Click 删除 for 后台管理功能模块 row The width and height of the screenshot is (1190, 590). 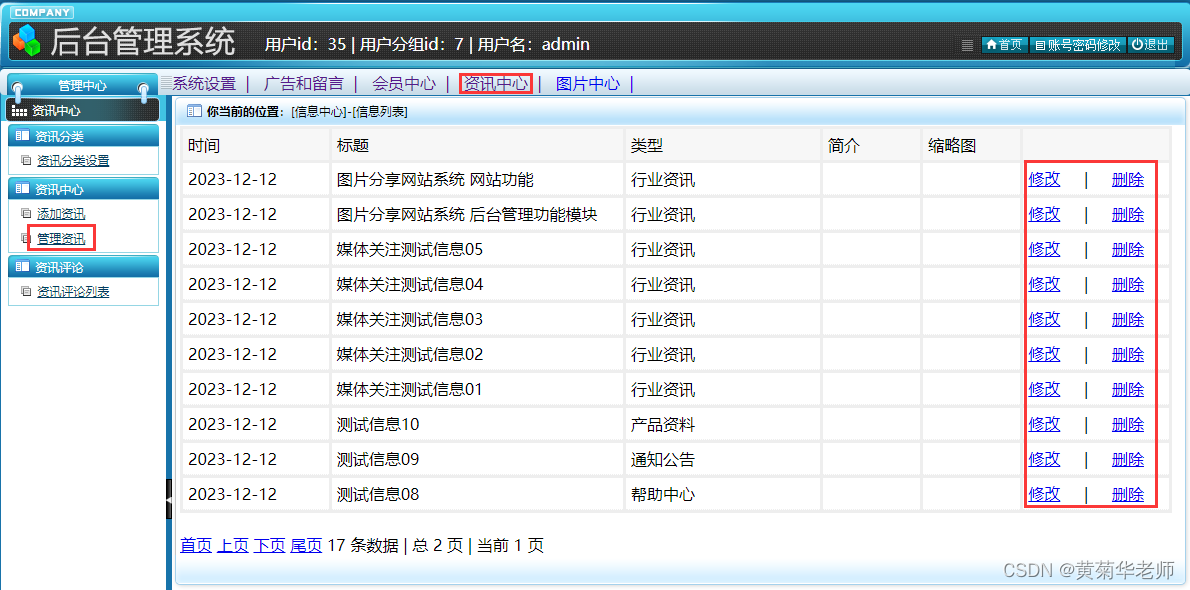click(x=1128, y=215)
